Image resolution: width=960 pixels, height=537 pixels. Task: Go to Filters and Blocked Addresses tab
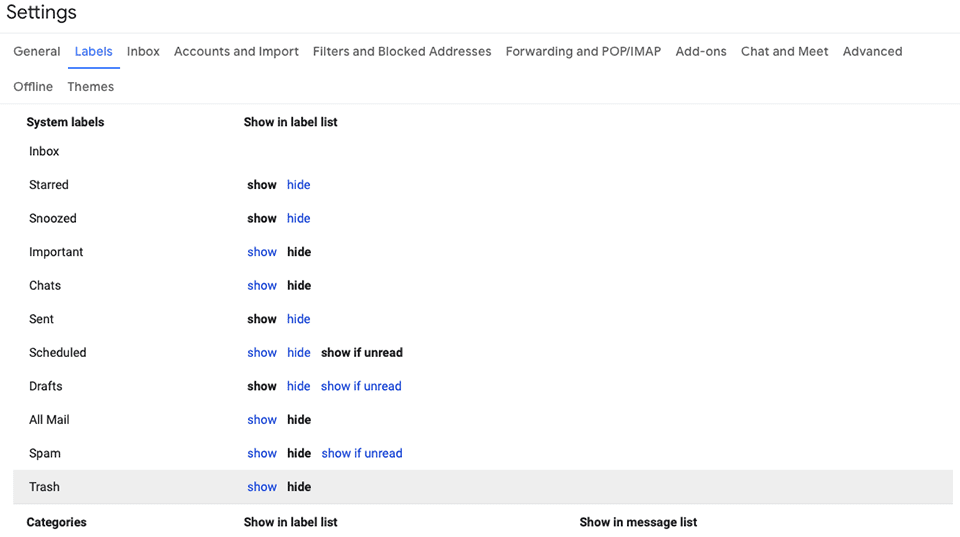click(x=402, y=52)
